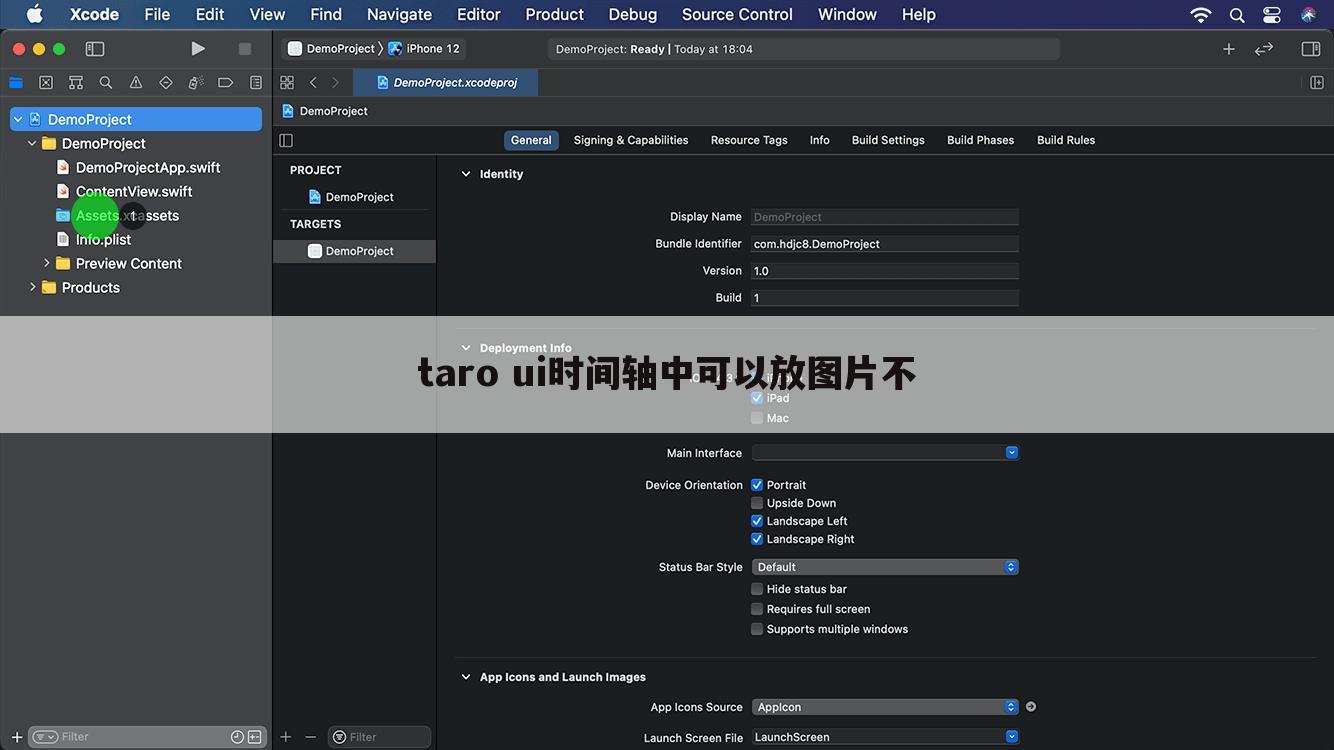Screen dimensions: 1334x750
Task: Select the DemoProject scheme in toolbar
Action: coord(331,48)
